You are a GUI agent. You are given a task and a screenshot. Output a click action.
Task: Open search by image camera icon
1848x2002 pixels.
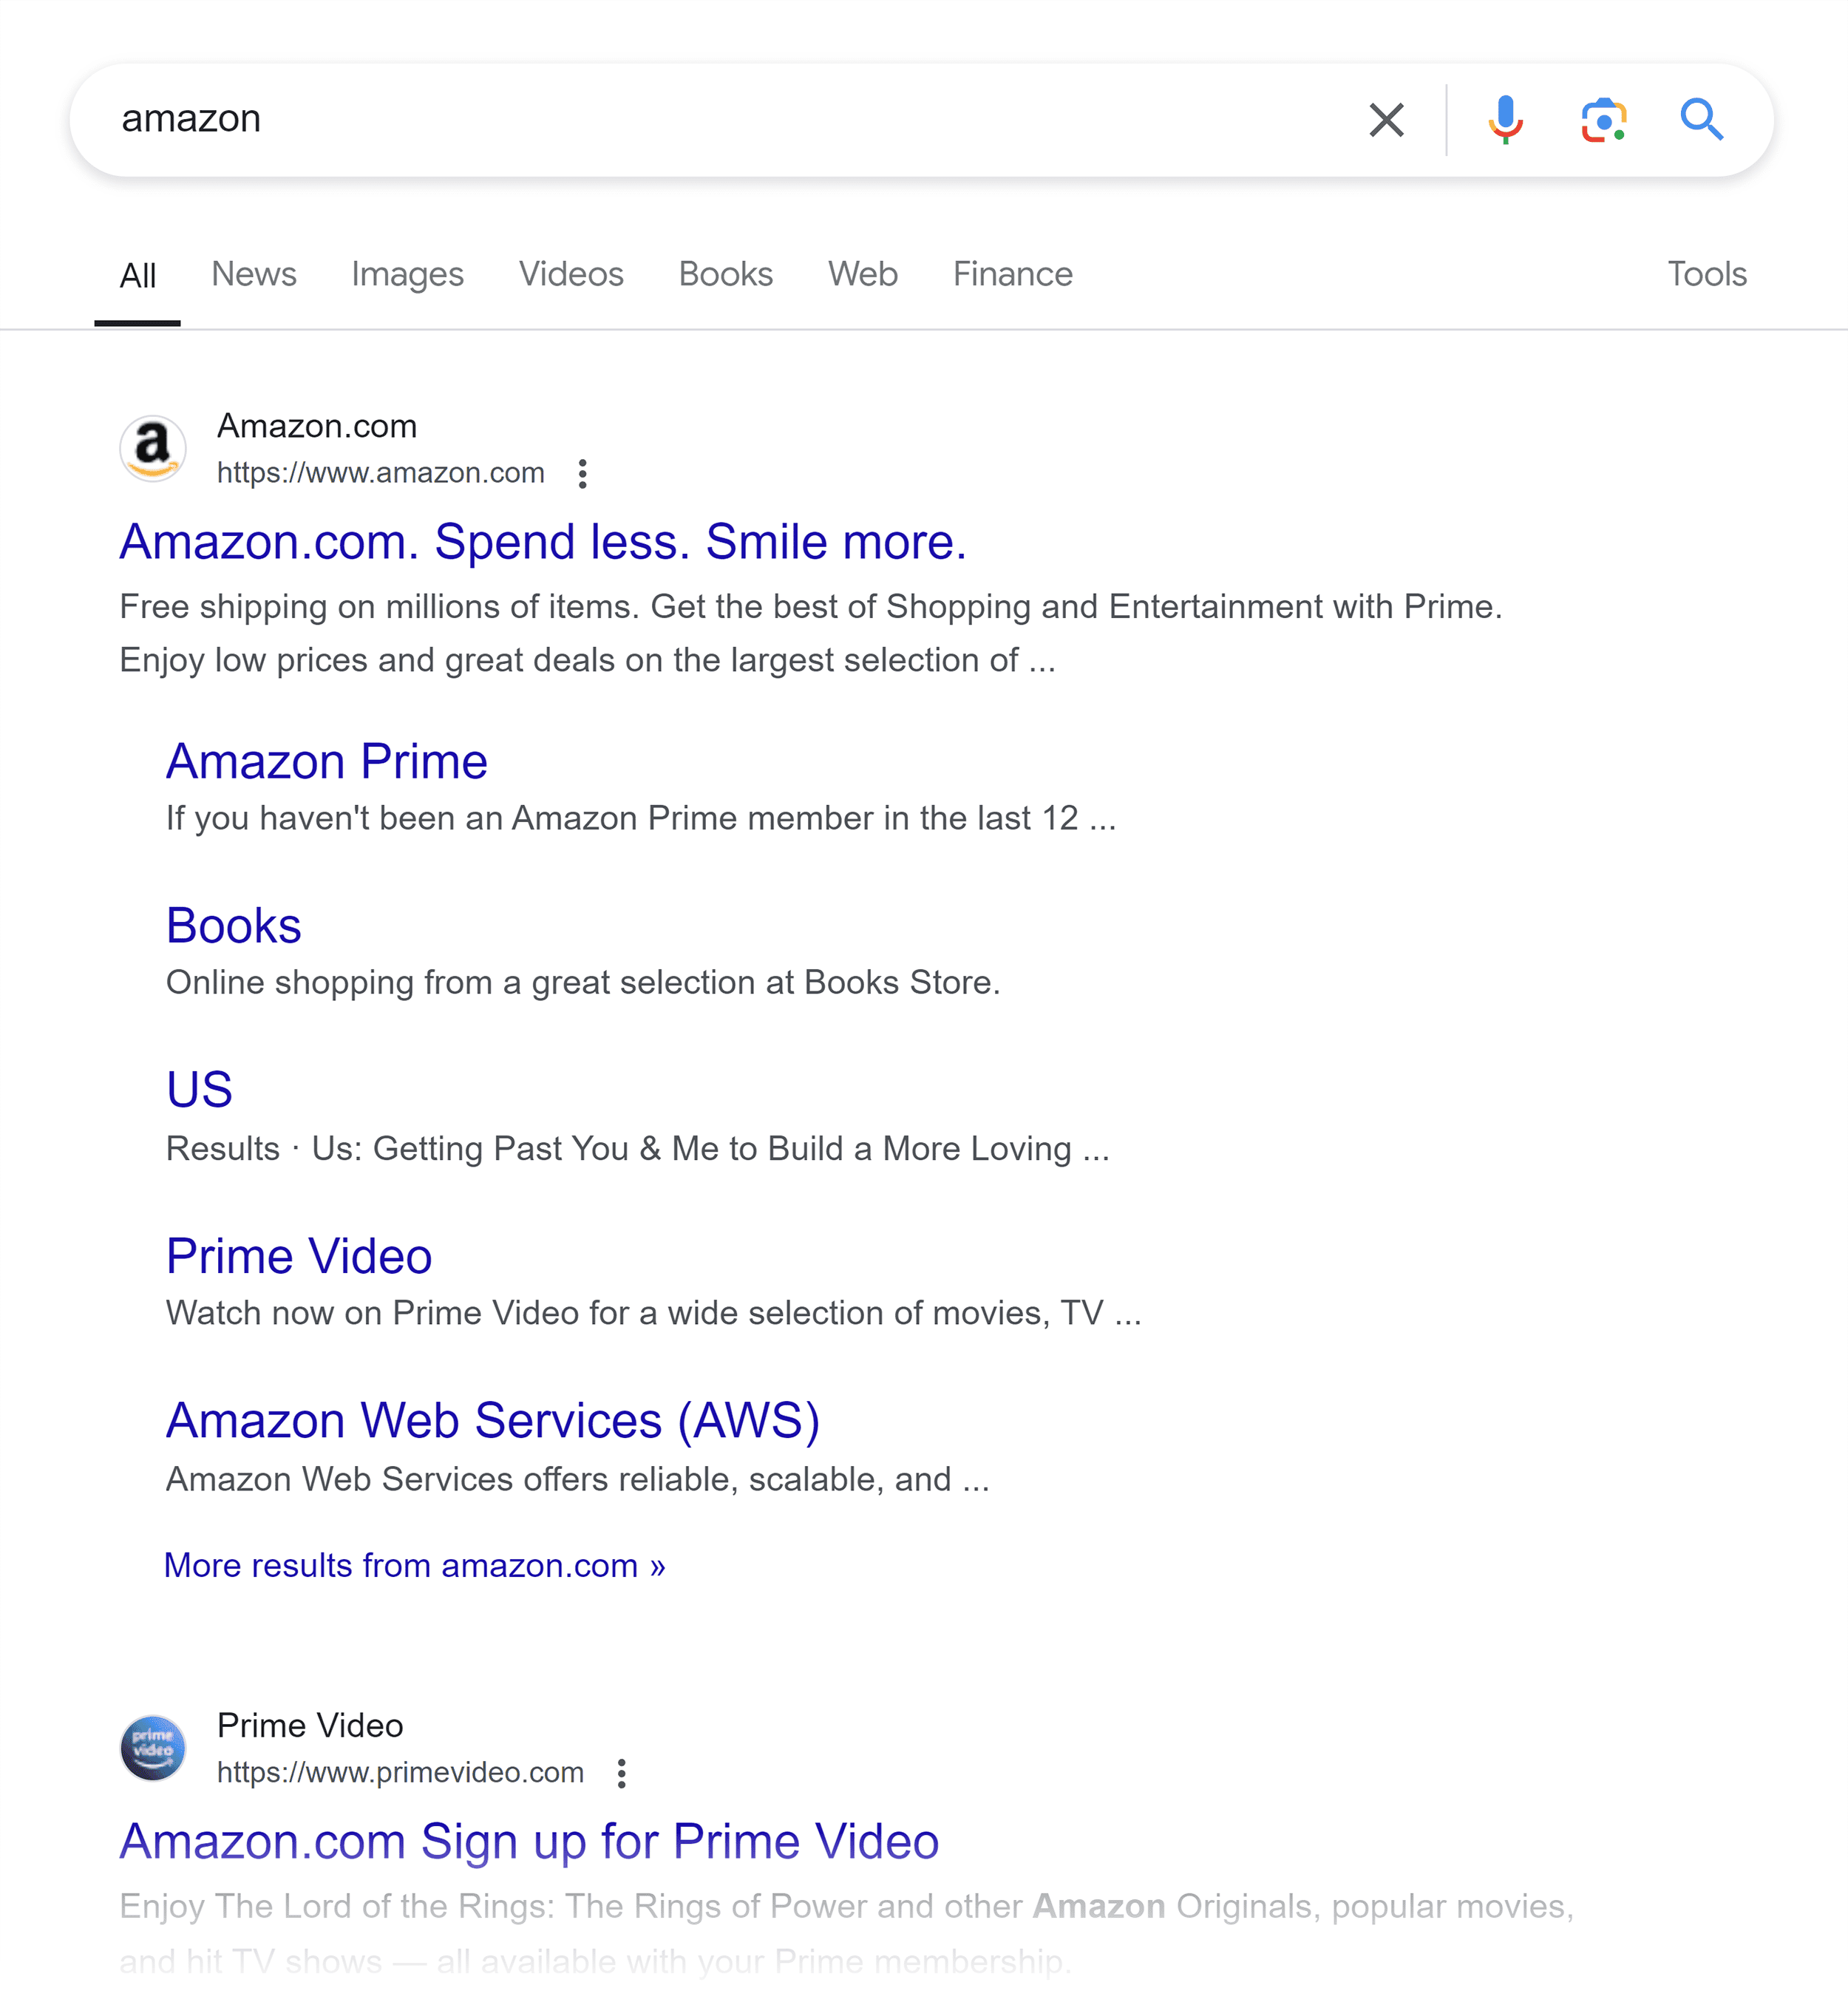point(1604,120)
